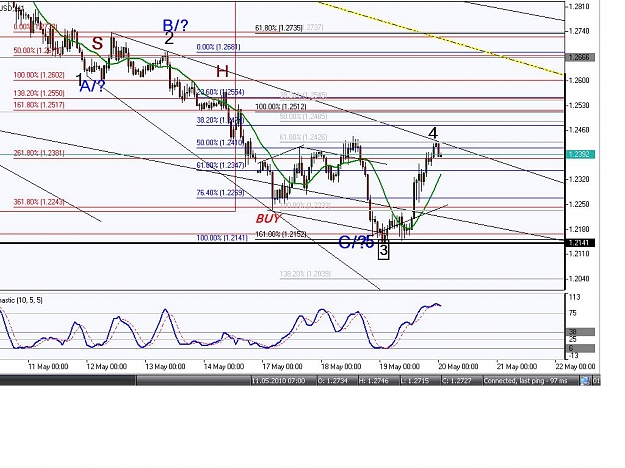The image size is (625, 468).
Task: Select the blue 'B/?' wave label
Action: pos(175,25)
